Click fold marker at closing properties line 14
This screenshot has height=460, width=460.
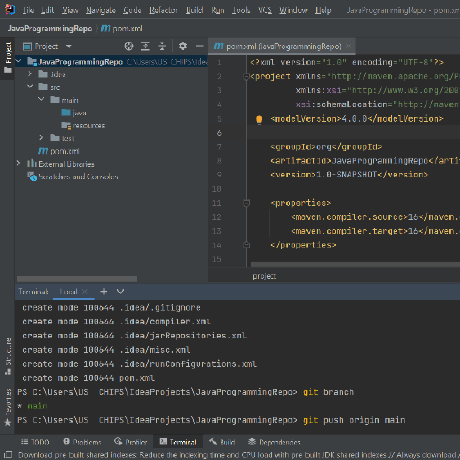coord(246,245)
